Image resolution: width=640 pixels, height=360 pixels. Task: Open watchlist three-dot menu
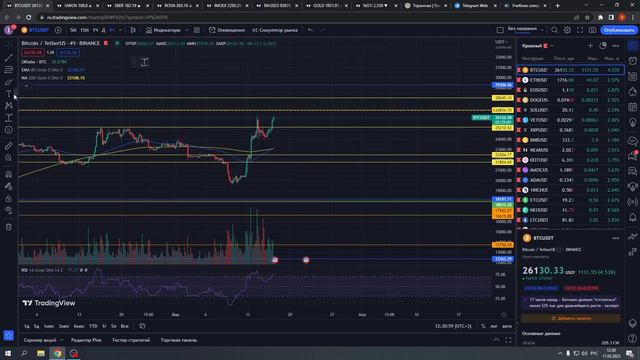click(616, 46)
